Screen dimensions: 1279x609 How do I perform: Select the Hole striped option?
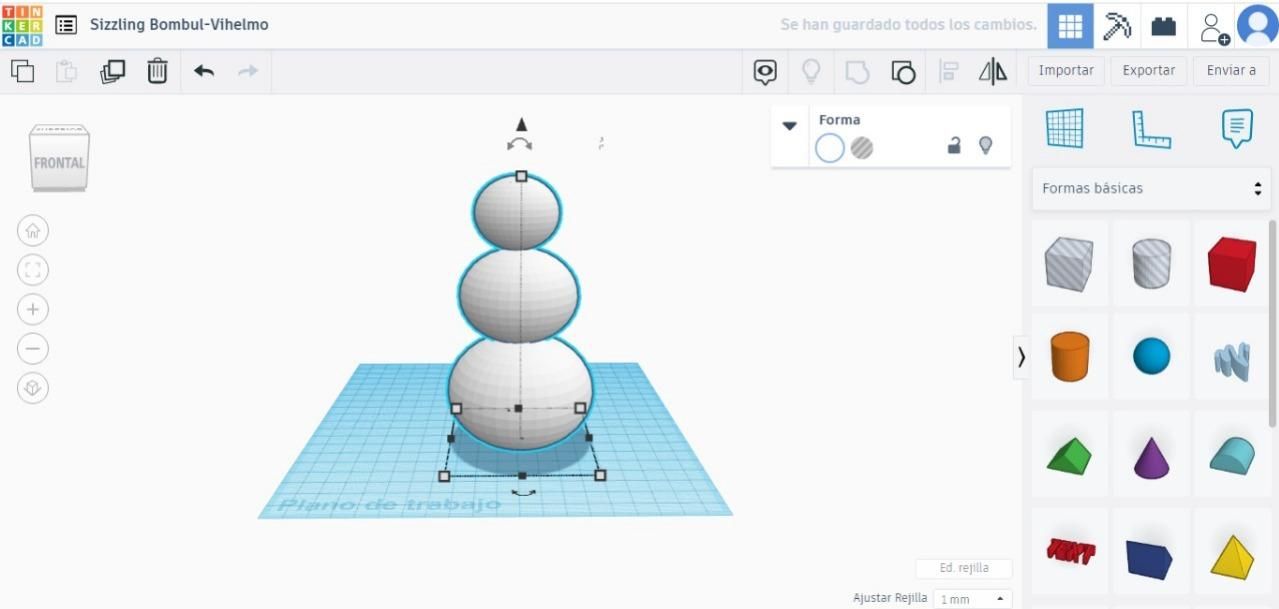862,148
